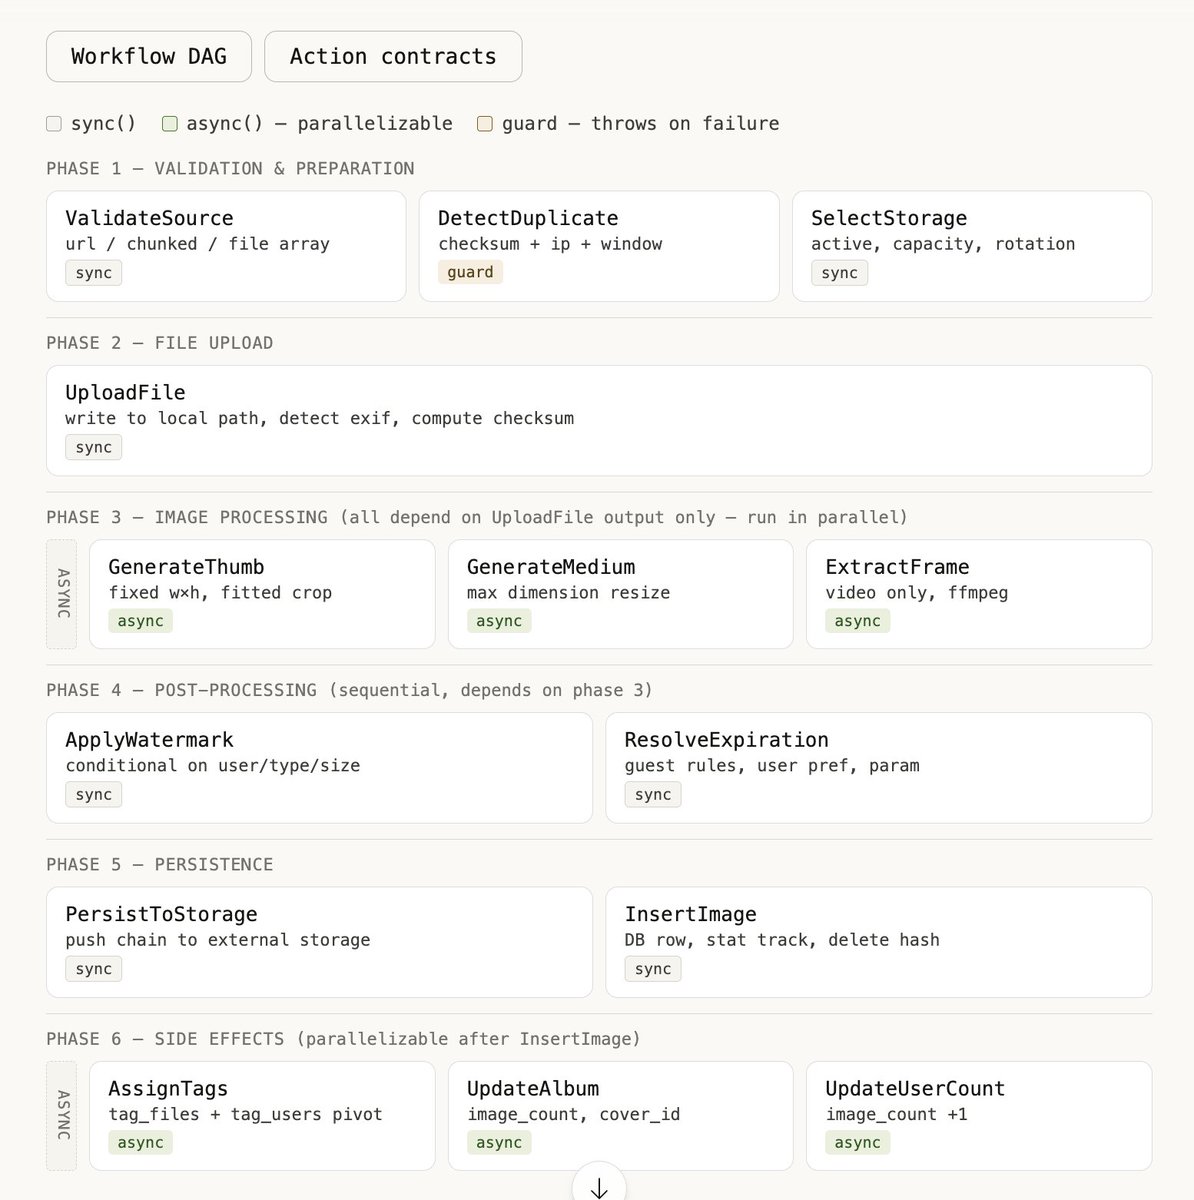Screen dimensions: 1194x1200
Task: Click the sync badge on SelectStorage
Action: pyautogui.click(x=840, y=273)
